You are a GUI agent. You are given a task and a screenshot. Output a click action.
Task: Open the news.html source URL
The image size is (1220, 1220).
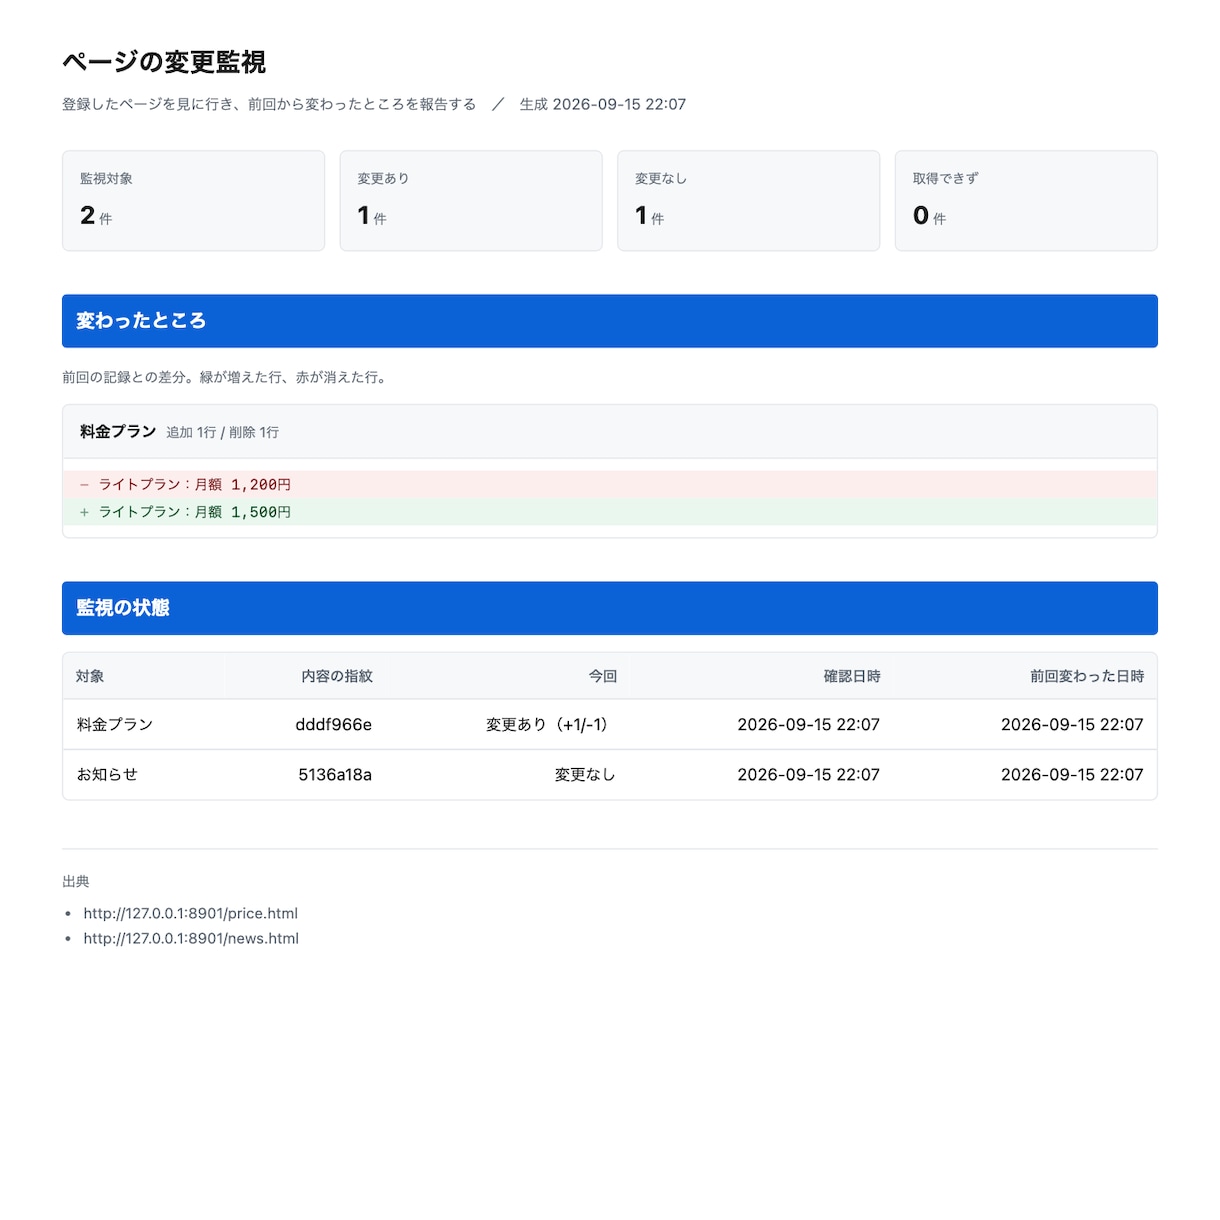click(191, 938)
